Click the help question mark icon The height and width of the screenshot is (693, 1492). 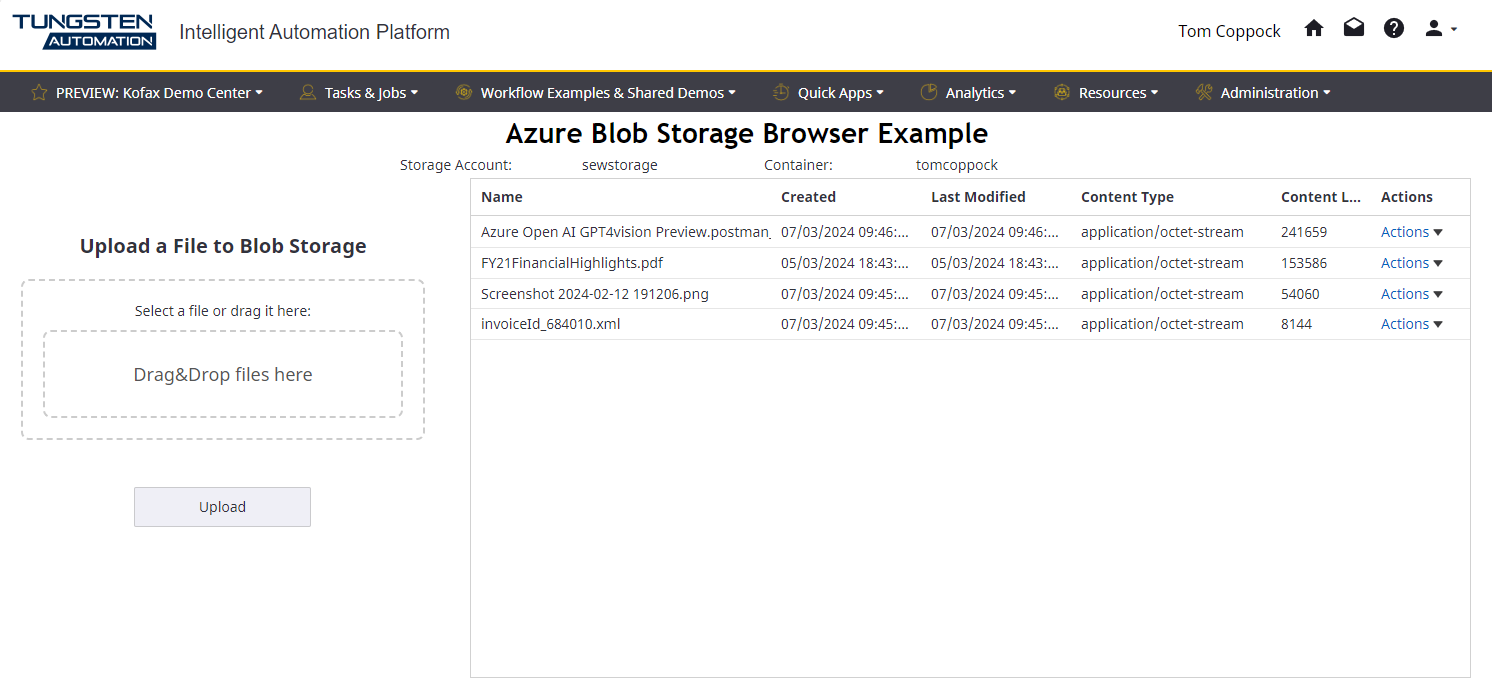click(1394, 29)
